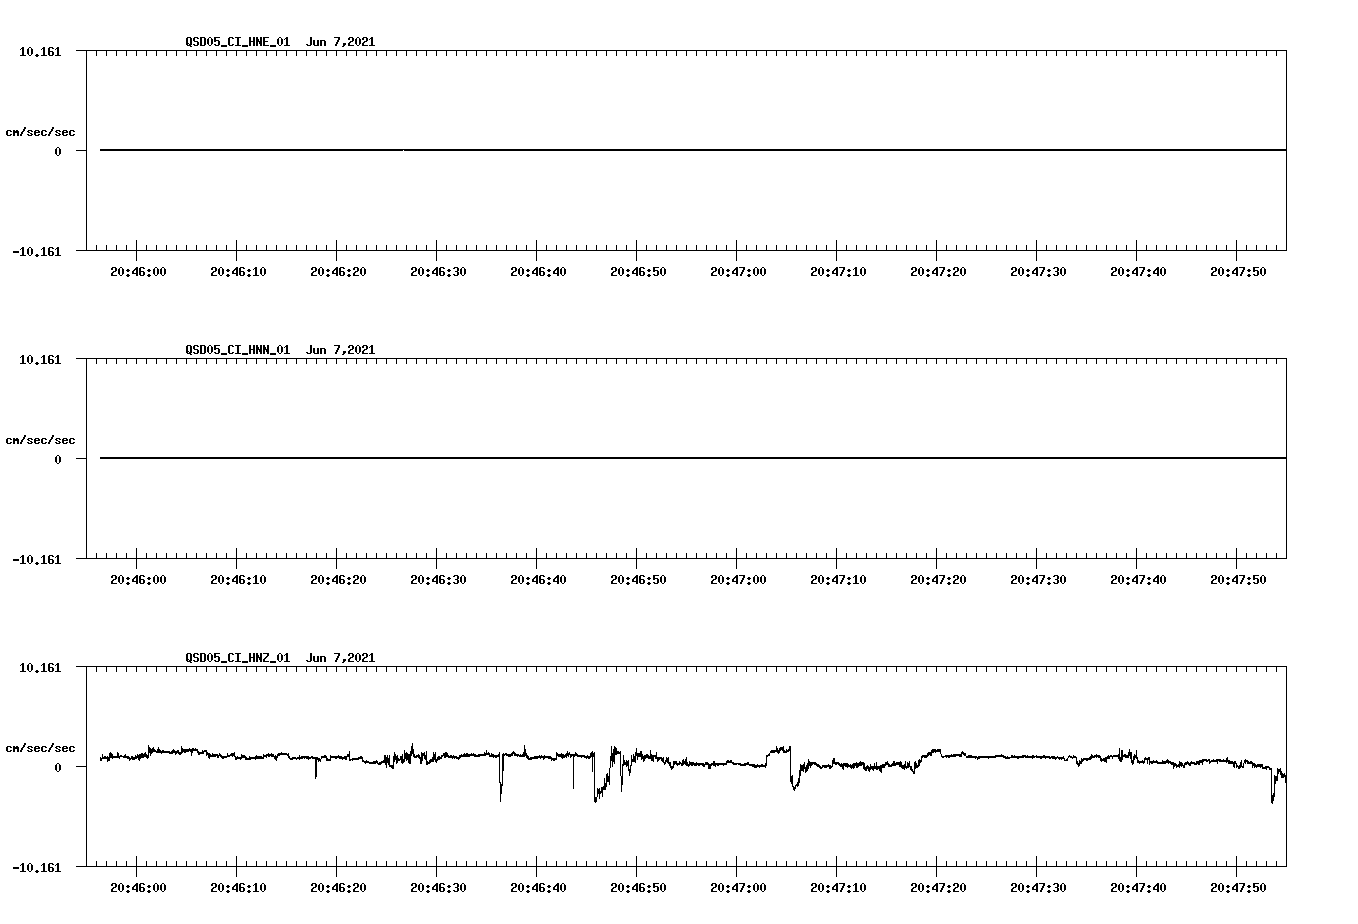Click the 20:46:20 time label under HNZ chart
Viewport: 1358px width, 924px height.
point(338,888)
